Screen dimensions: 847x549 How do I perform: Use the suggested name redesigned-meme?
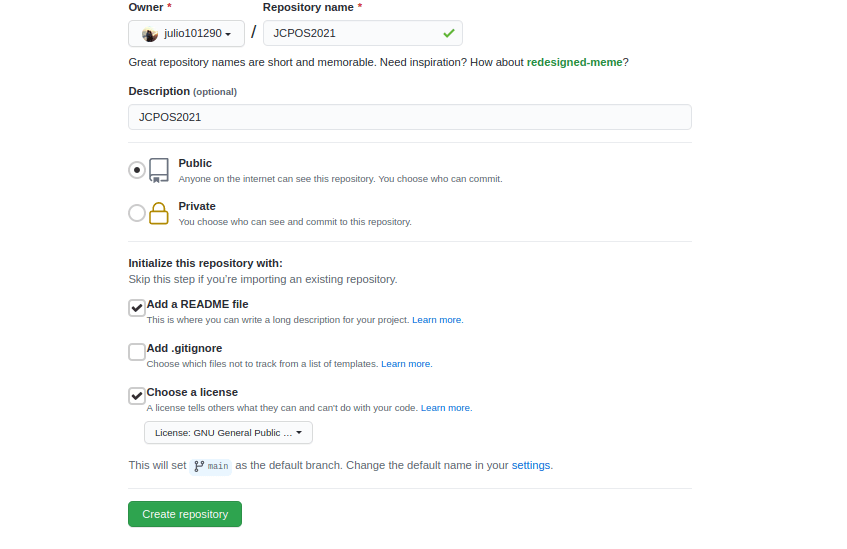tap(574, 62)
